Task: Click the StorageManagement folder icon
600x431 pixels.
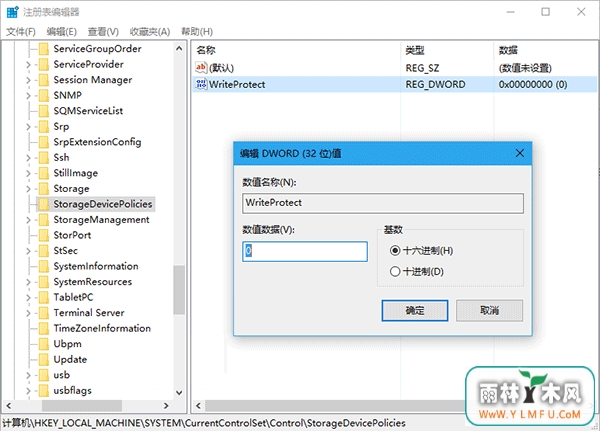Action: (44, 220)
